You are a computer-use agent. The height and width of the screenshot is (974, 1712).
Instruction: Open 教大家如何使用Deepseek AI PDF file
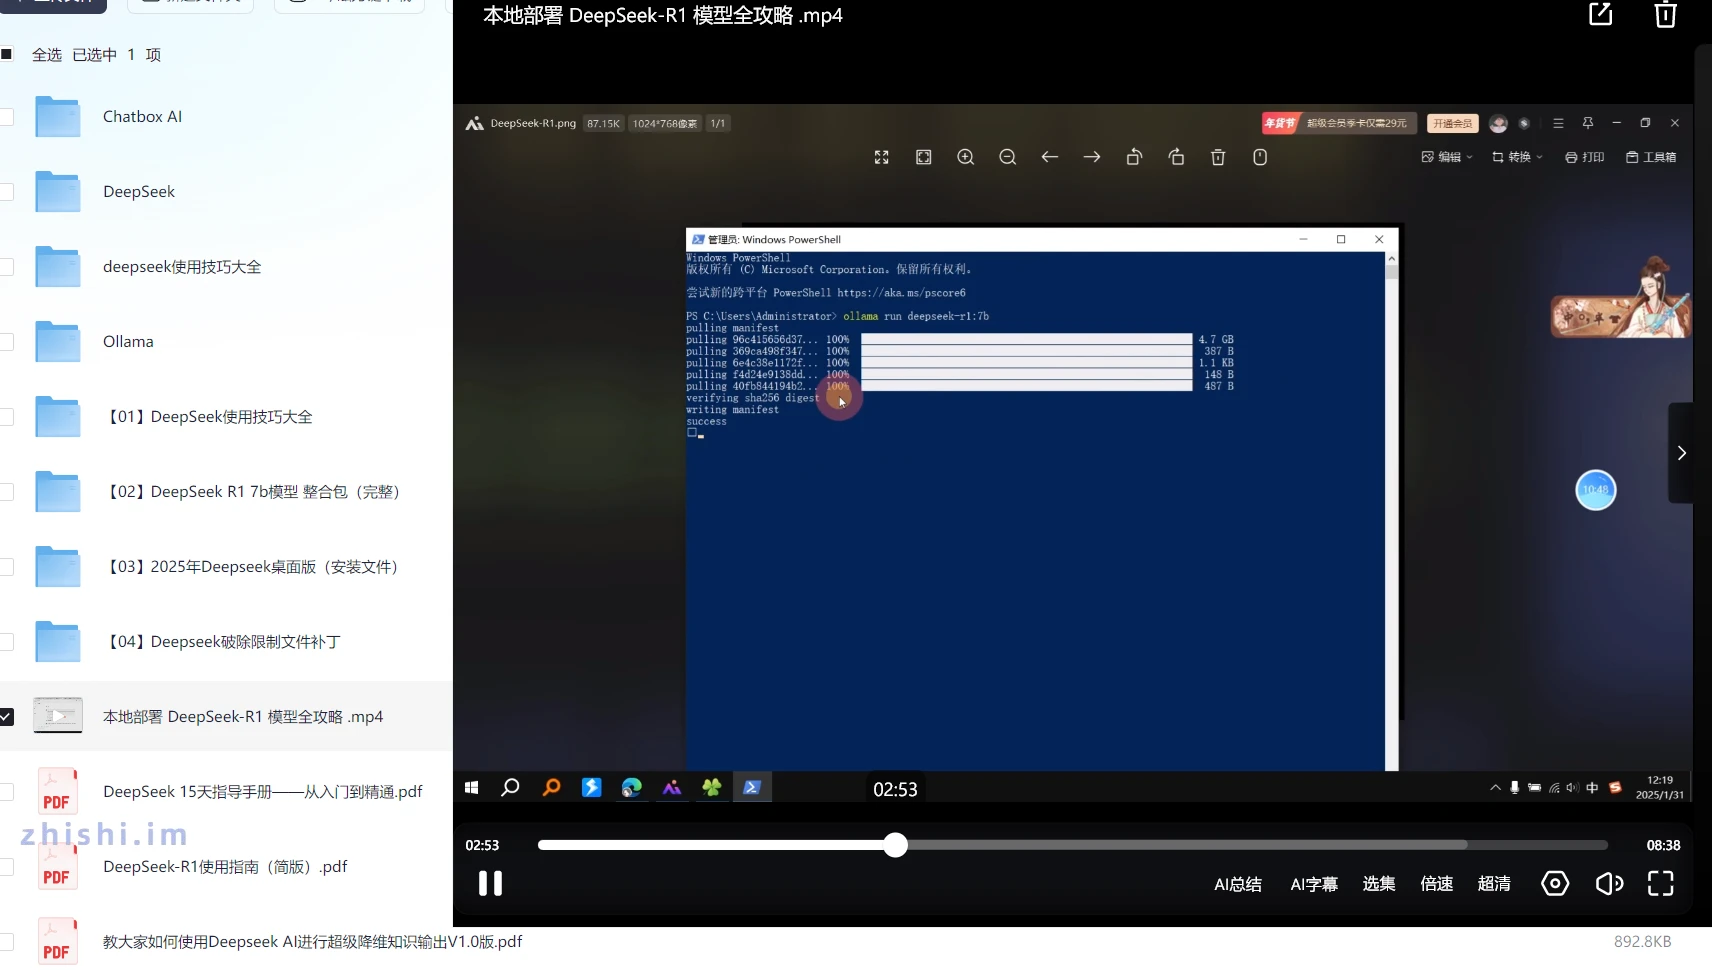click(312, 942)
